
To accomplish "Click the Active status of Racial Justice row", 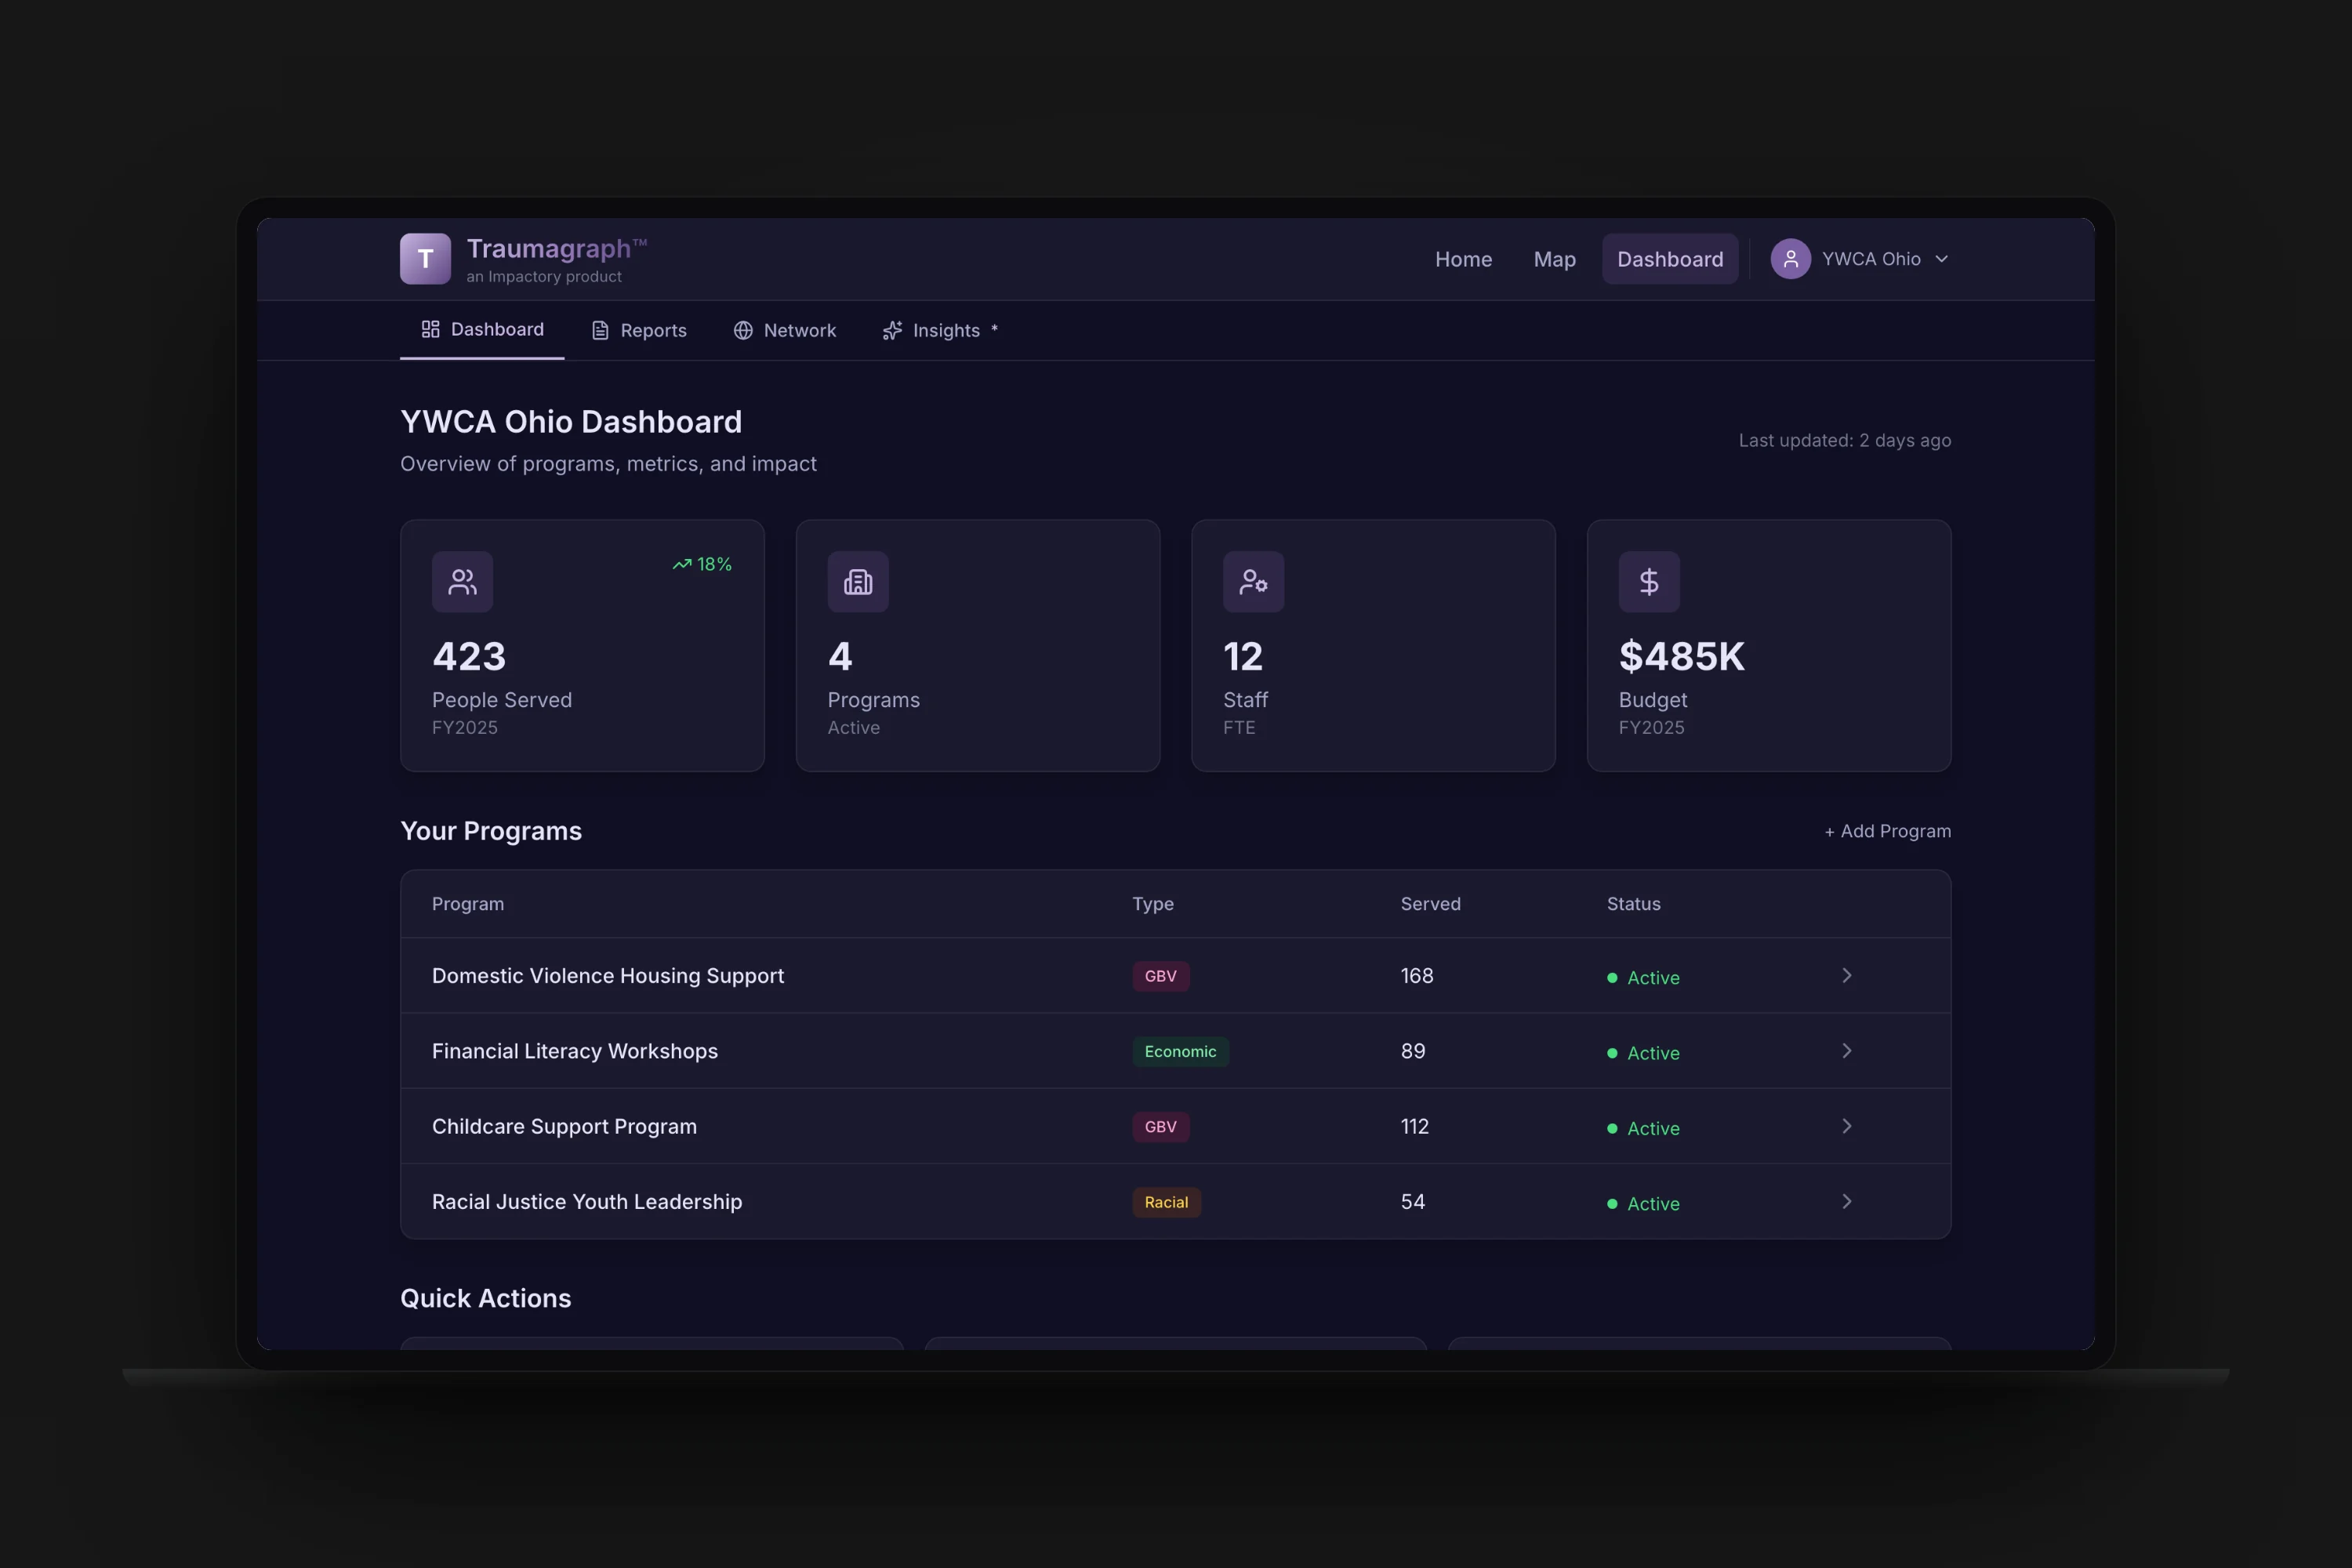I will click(1643, 1204).
